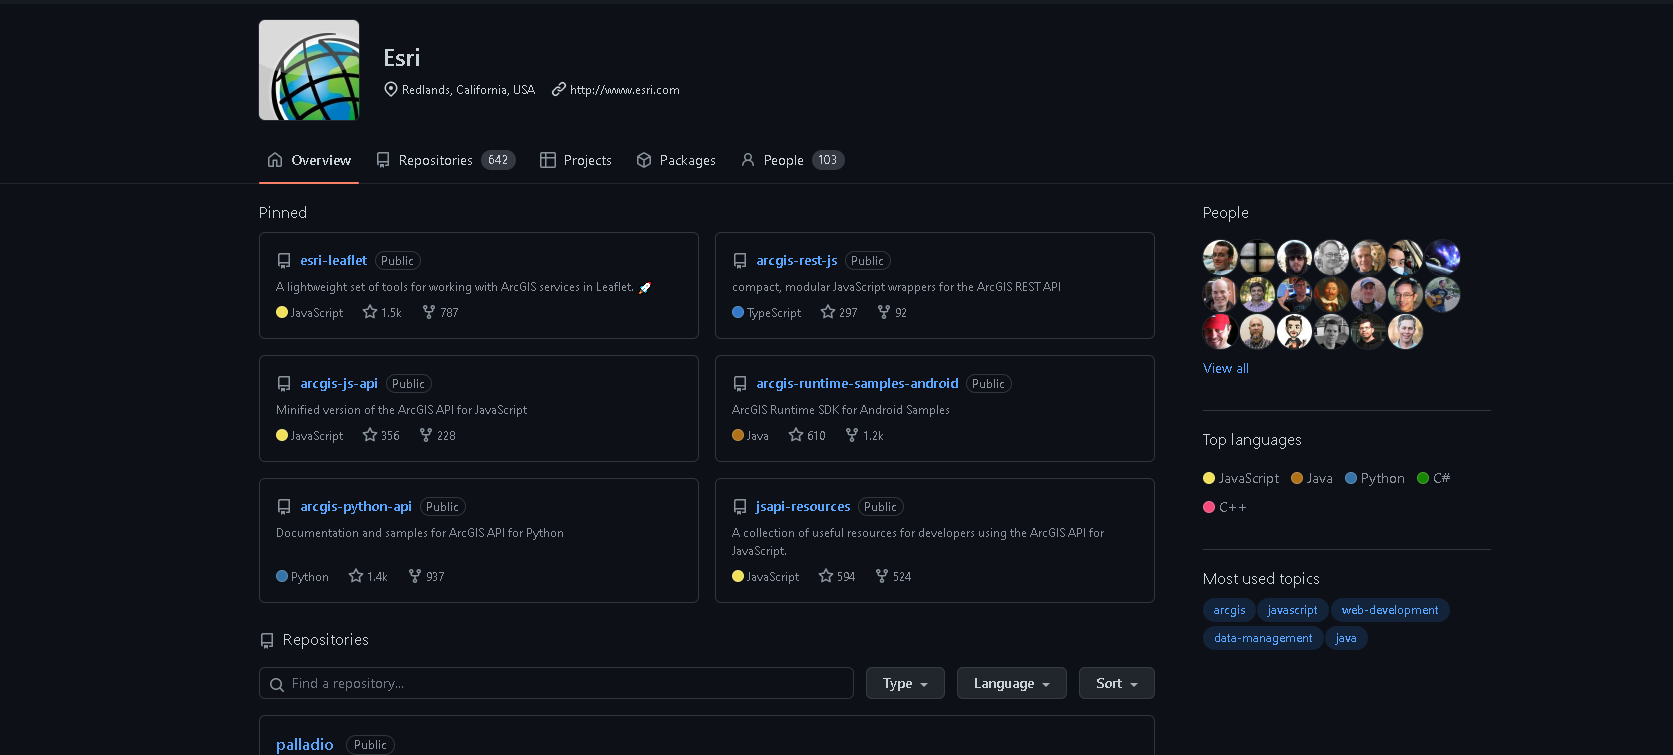Open the Sort dropdown menu
The image size is (1673, 755).
coord(1116,683)
